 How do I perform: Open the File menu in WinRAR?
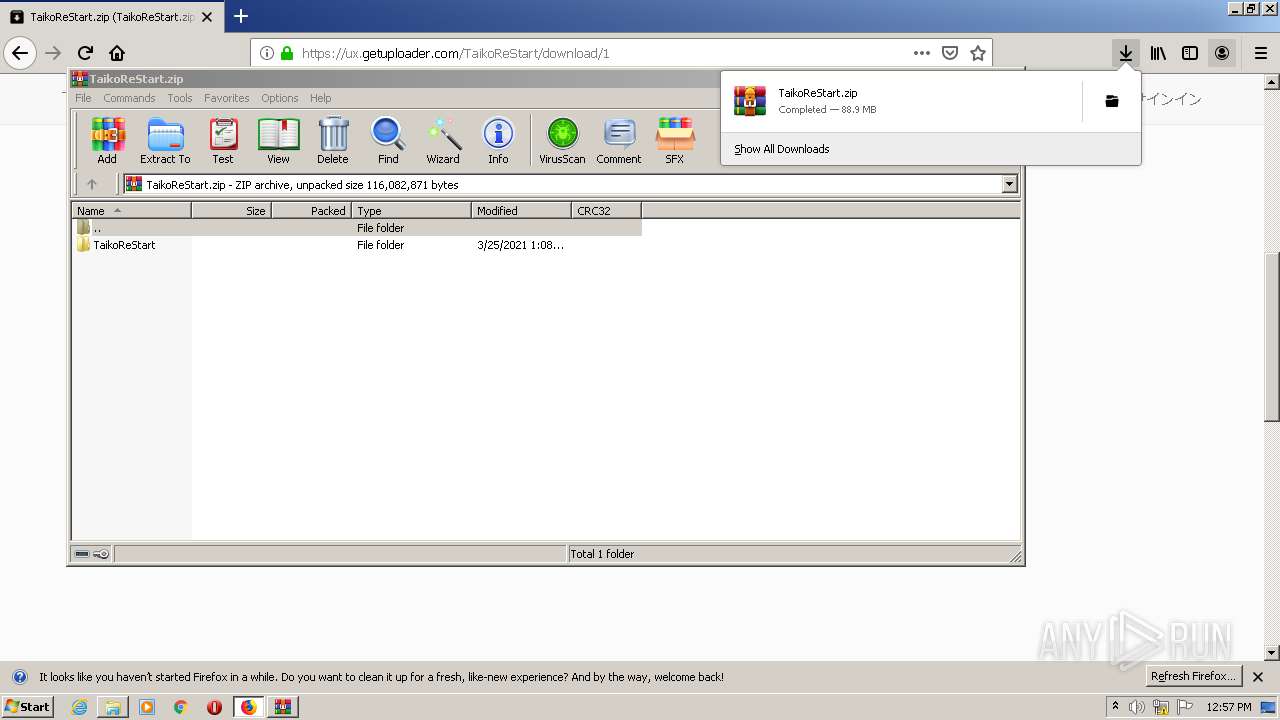point(83,98)
